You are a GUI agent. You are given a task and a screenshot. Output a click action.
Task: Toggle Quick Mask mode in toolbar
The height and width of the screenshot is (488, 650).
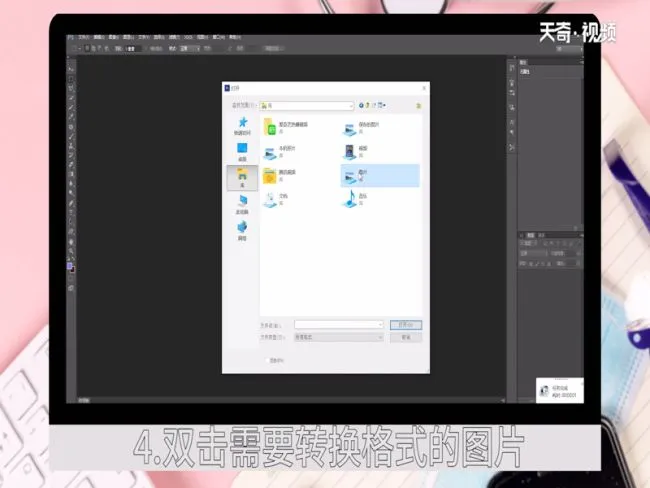click(x=71, y=279)
